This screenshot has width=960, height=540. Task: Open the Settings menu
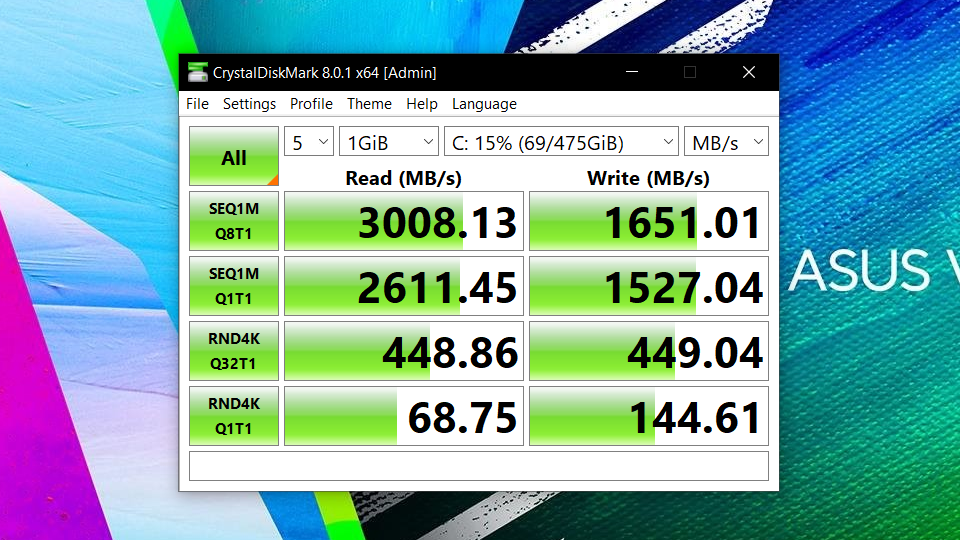coord(249,104)
